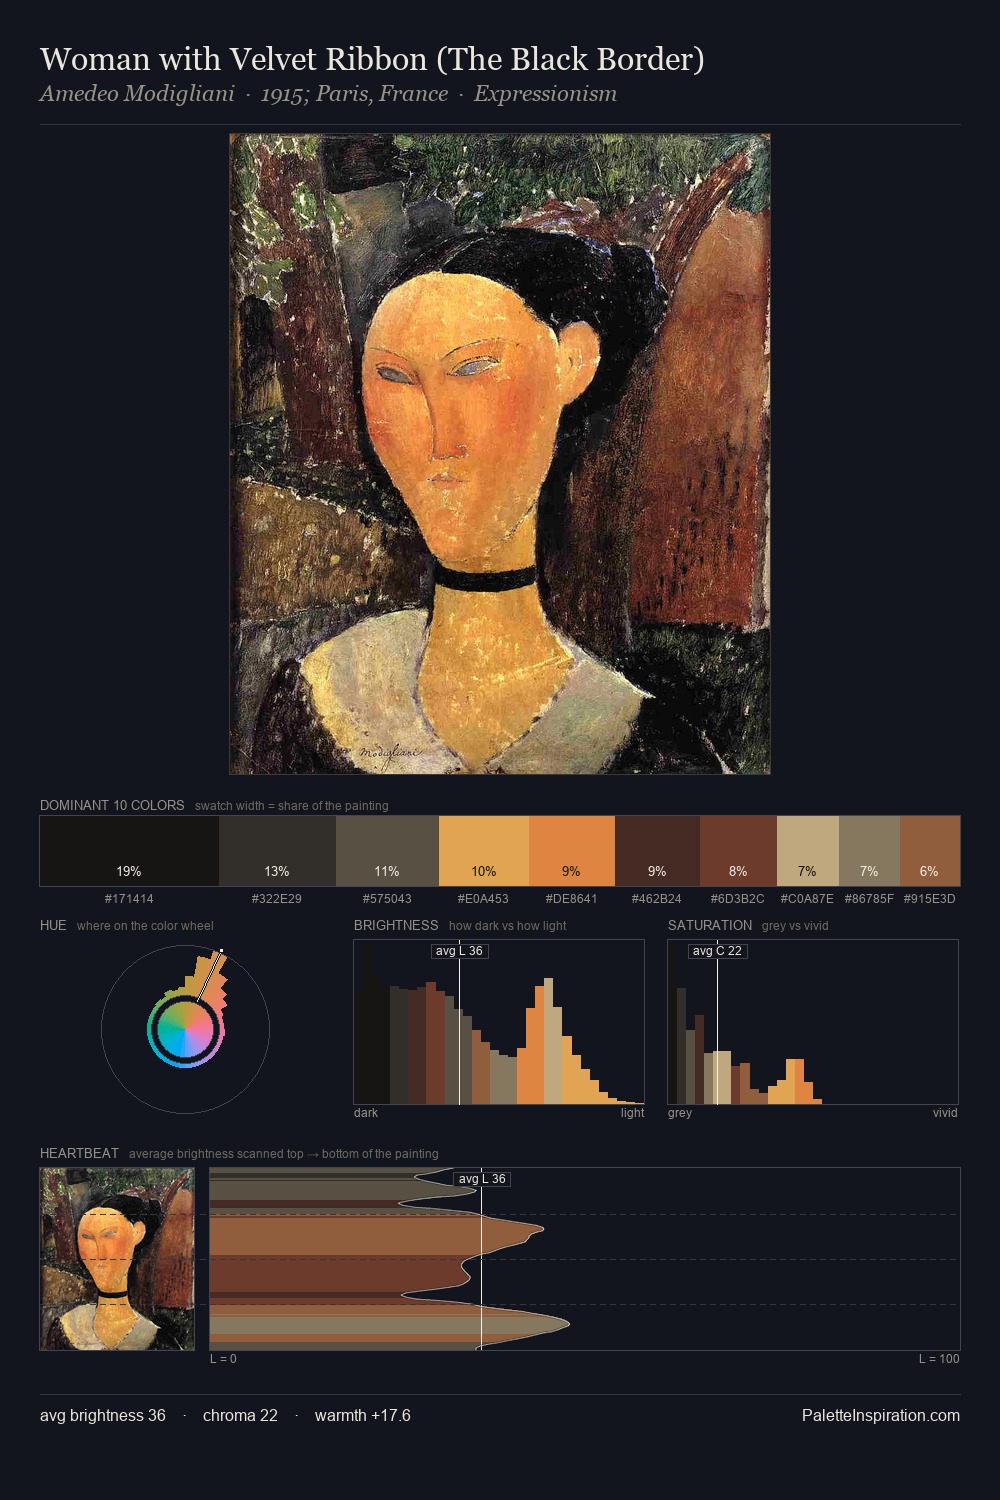Click the avg L 36 label in Heartbeat
1000x1500 pixels.
(482, 1179)
